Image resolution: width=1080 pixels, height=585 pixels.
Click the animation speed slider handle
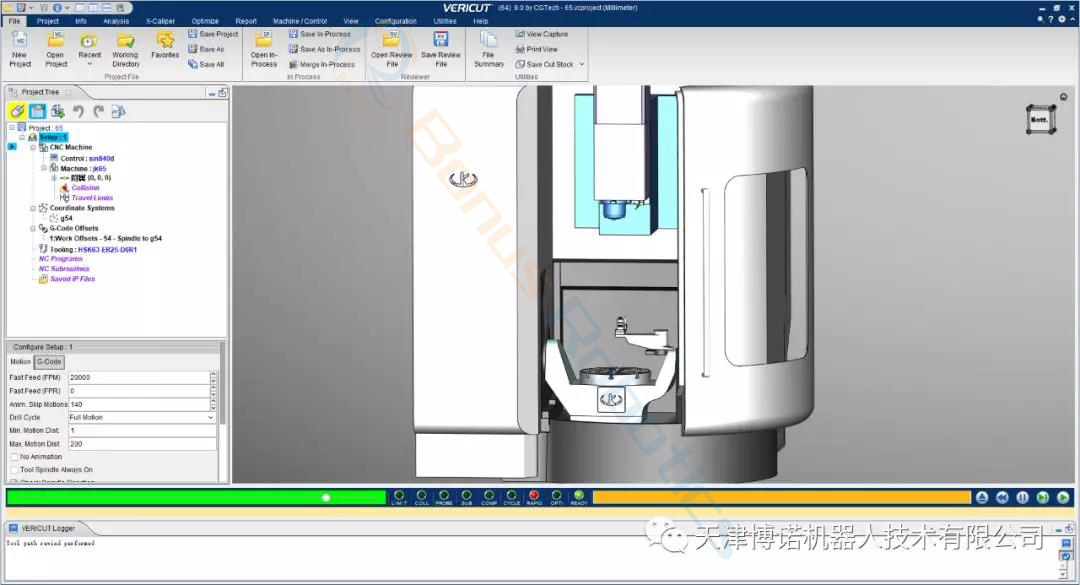[326, 497]
